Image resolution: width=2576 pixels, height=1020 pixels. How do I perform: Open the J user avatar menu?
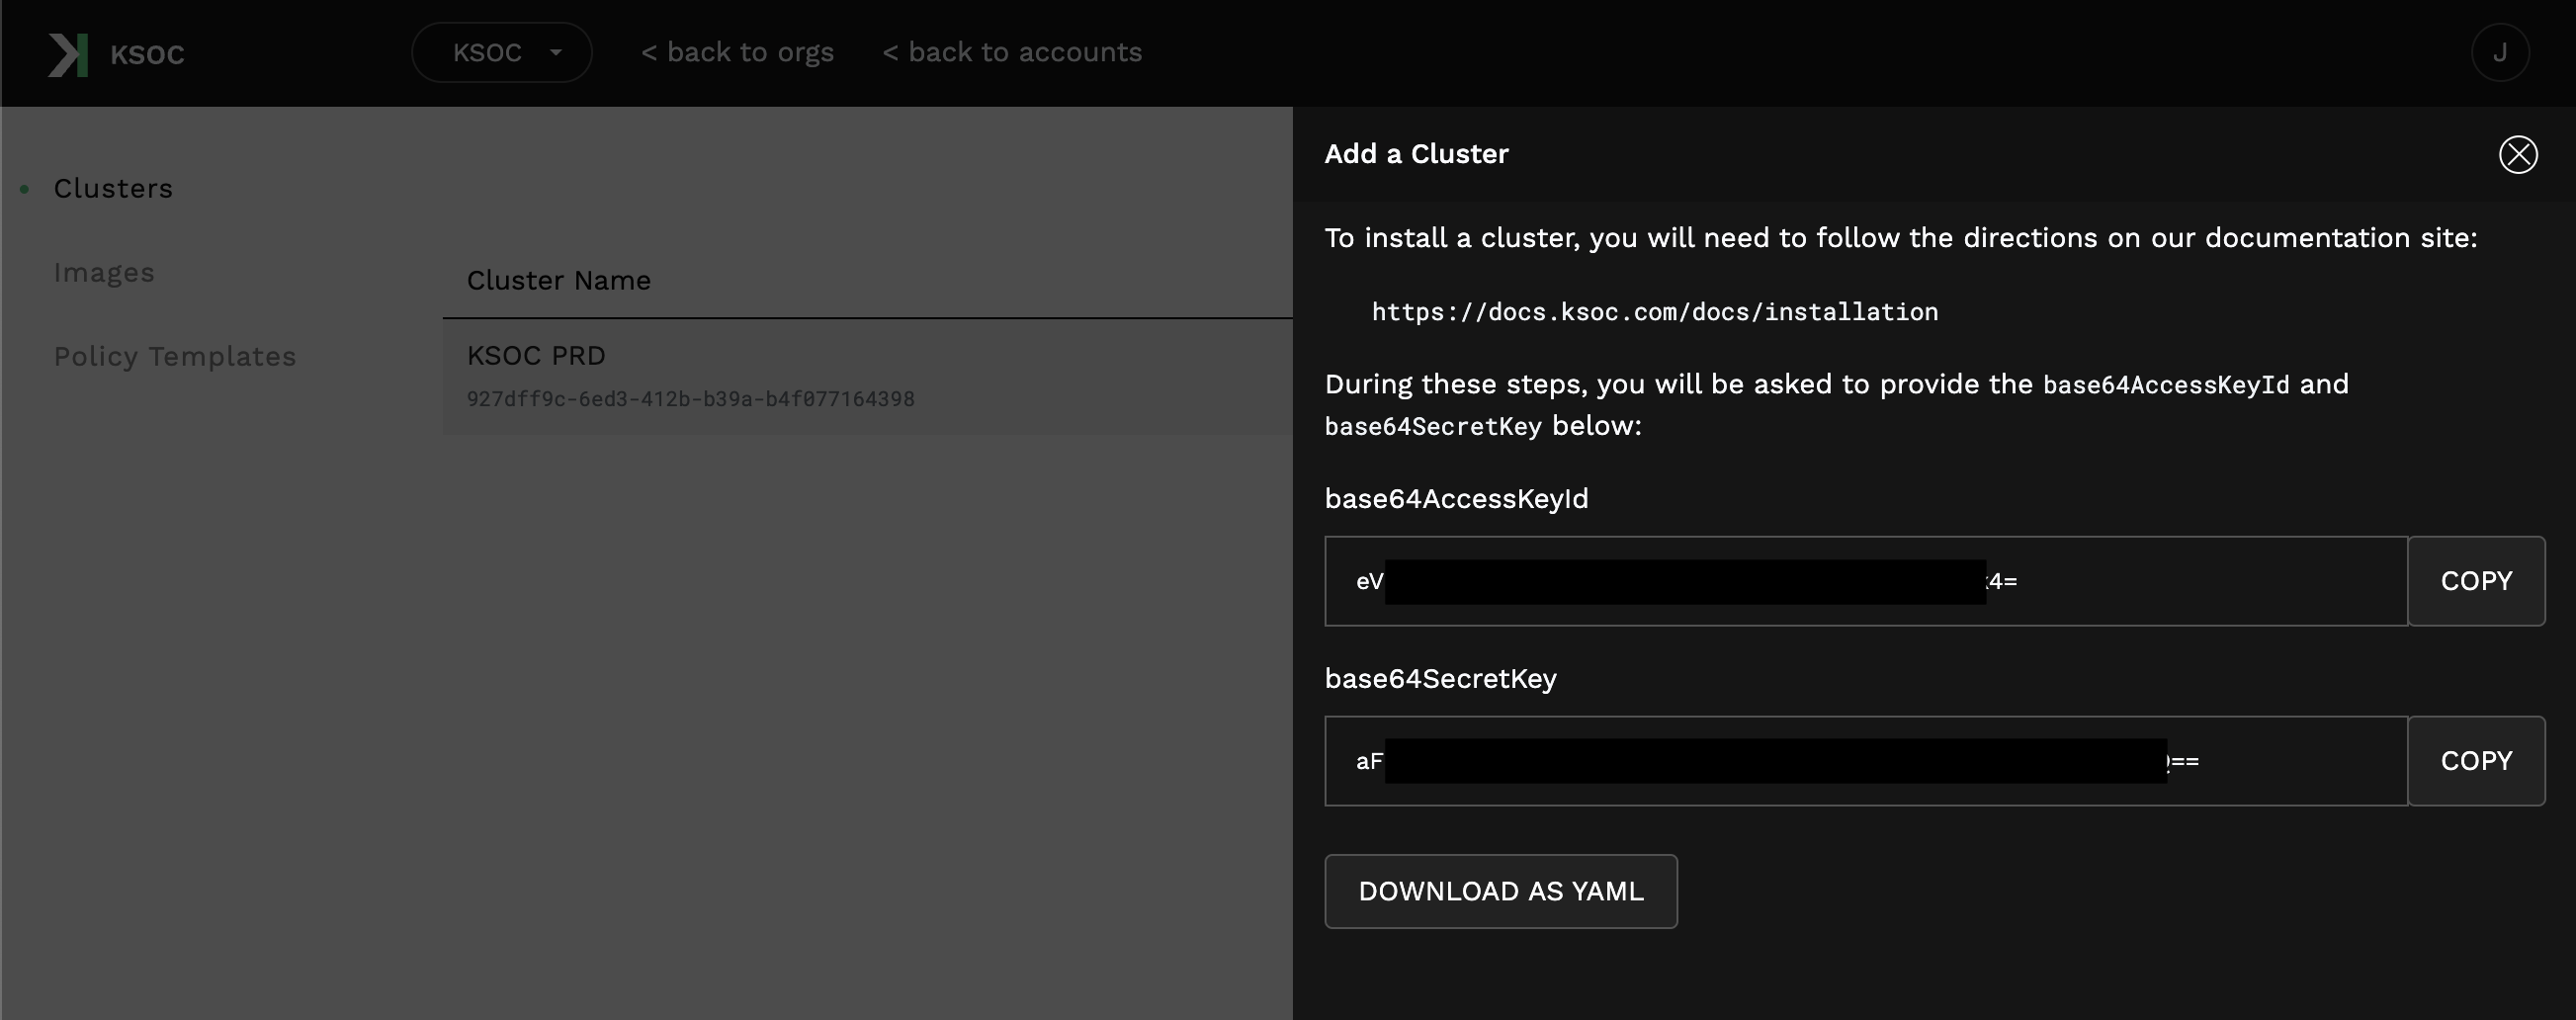point(2500,52)
